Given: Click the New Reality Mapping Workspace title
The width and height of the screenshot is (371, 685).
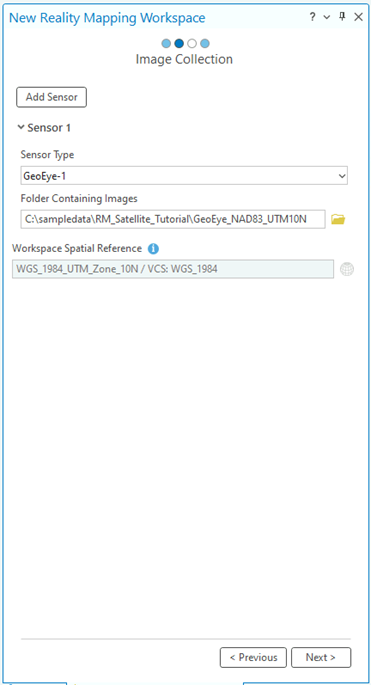Looking at the screenshot, I should tap(107, 18).
